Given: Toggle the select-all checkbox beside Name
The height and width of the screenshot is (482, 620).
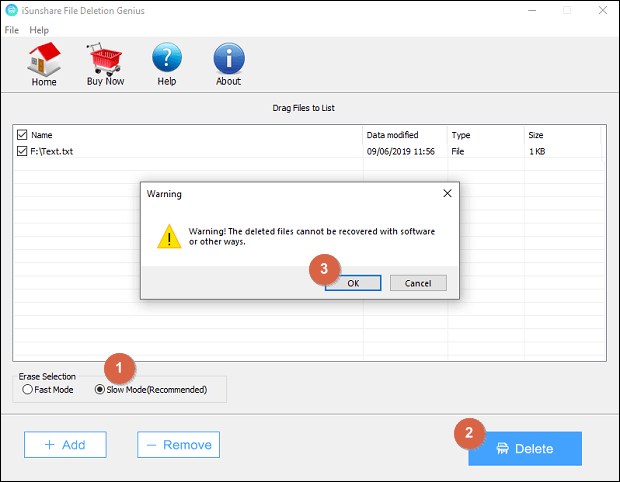Looking at the screenshot, I should point(22,135).
